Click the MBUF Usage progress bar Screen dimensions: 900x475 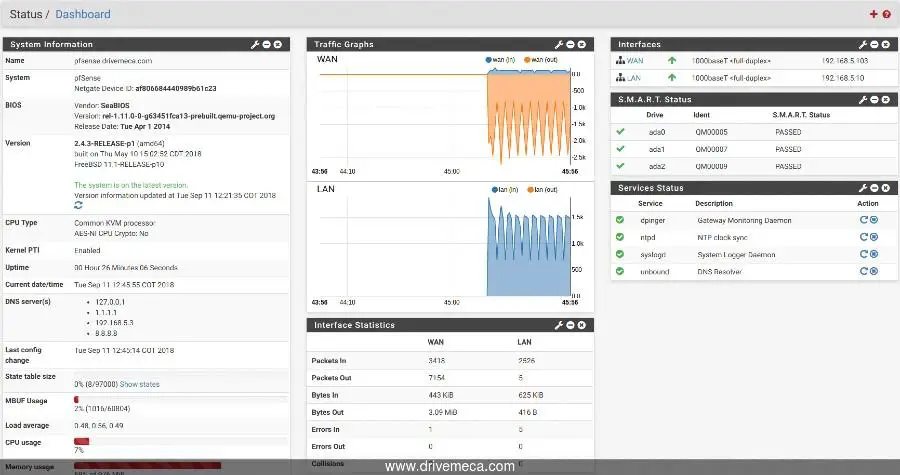[180, 399]
